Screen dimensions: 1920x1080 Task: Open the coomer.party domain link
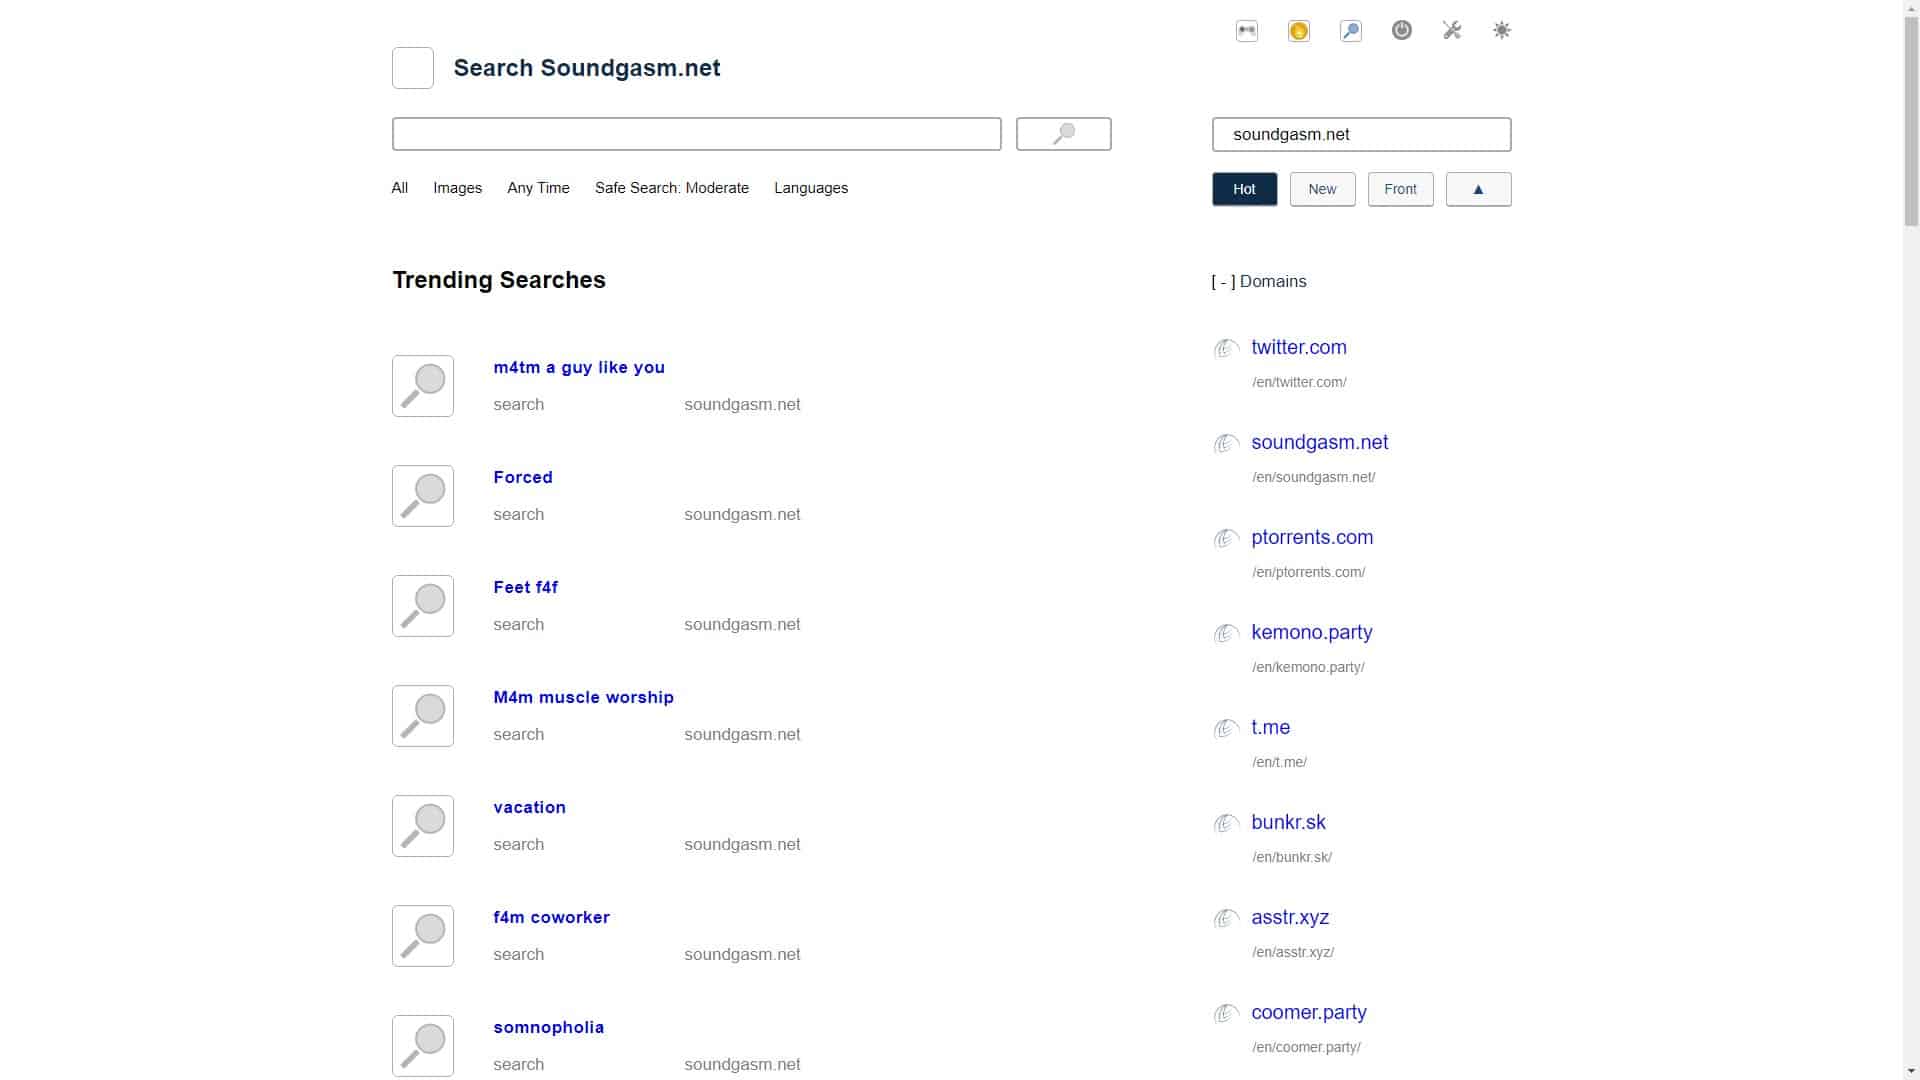click(x=1308, y=1012)
